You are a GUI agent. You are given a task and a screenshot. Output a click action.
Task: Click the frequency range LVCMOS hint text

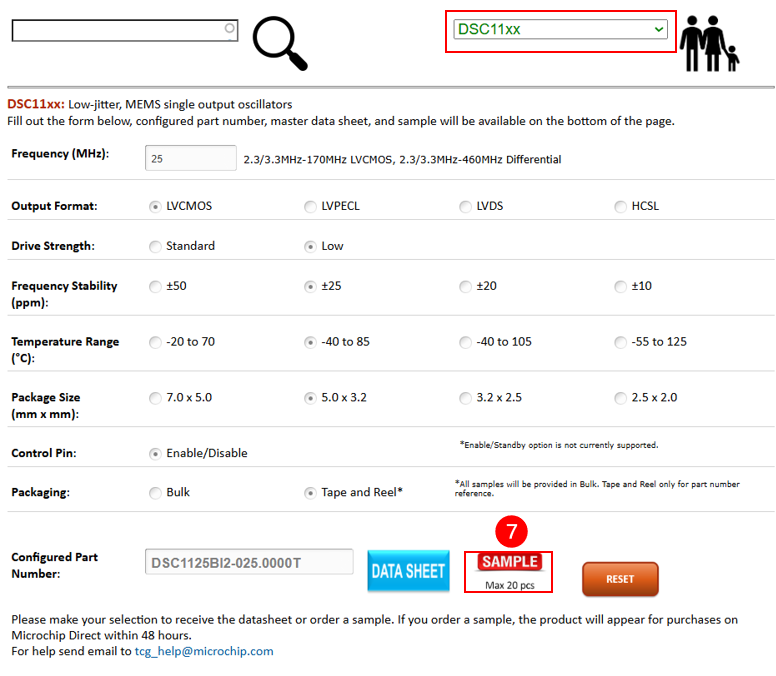[402, 159]
